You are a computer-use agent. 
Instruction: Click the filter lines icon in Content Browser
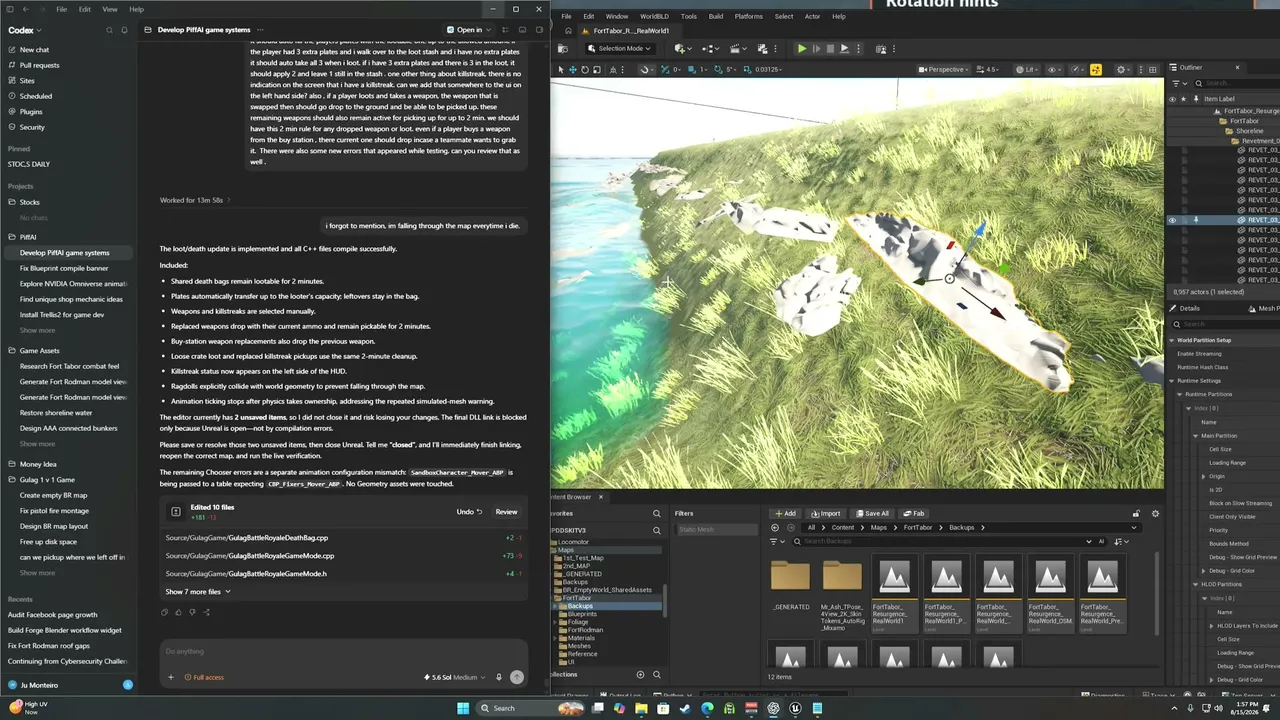coord(775,541)
